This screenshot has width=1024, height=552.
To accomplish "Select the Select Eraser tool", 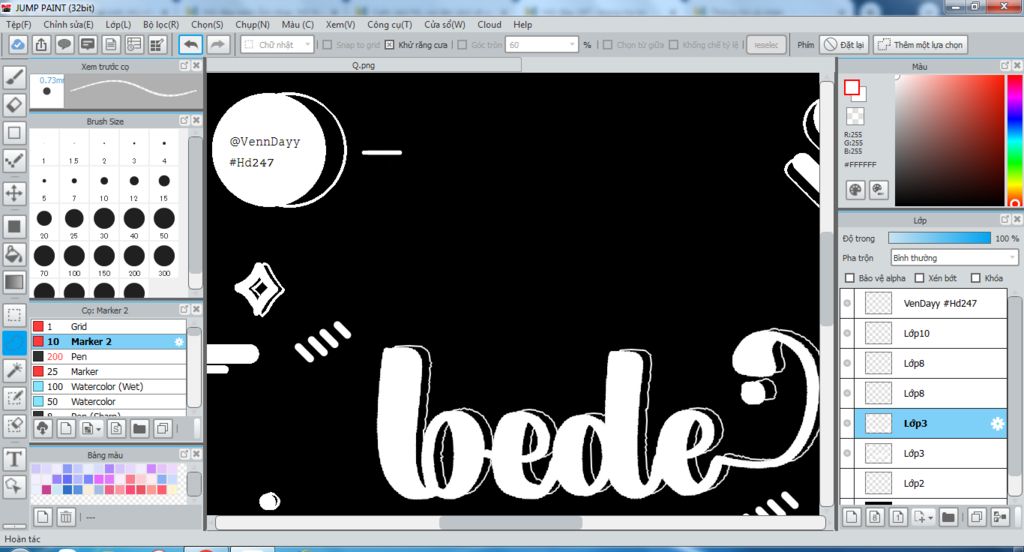I will tap(14, 425).
